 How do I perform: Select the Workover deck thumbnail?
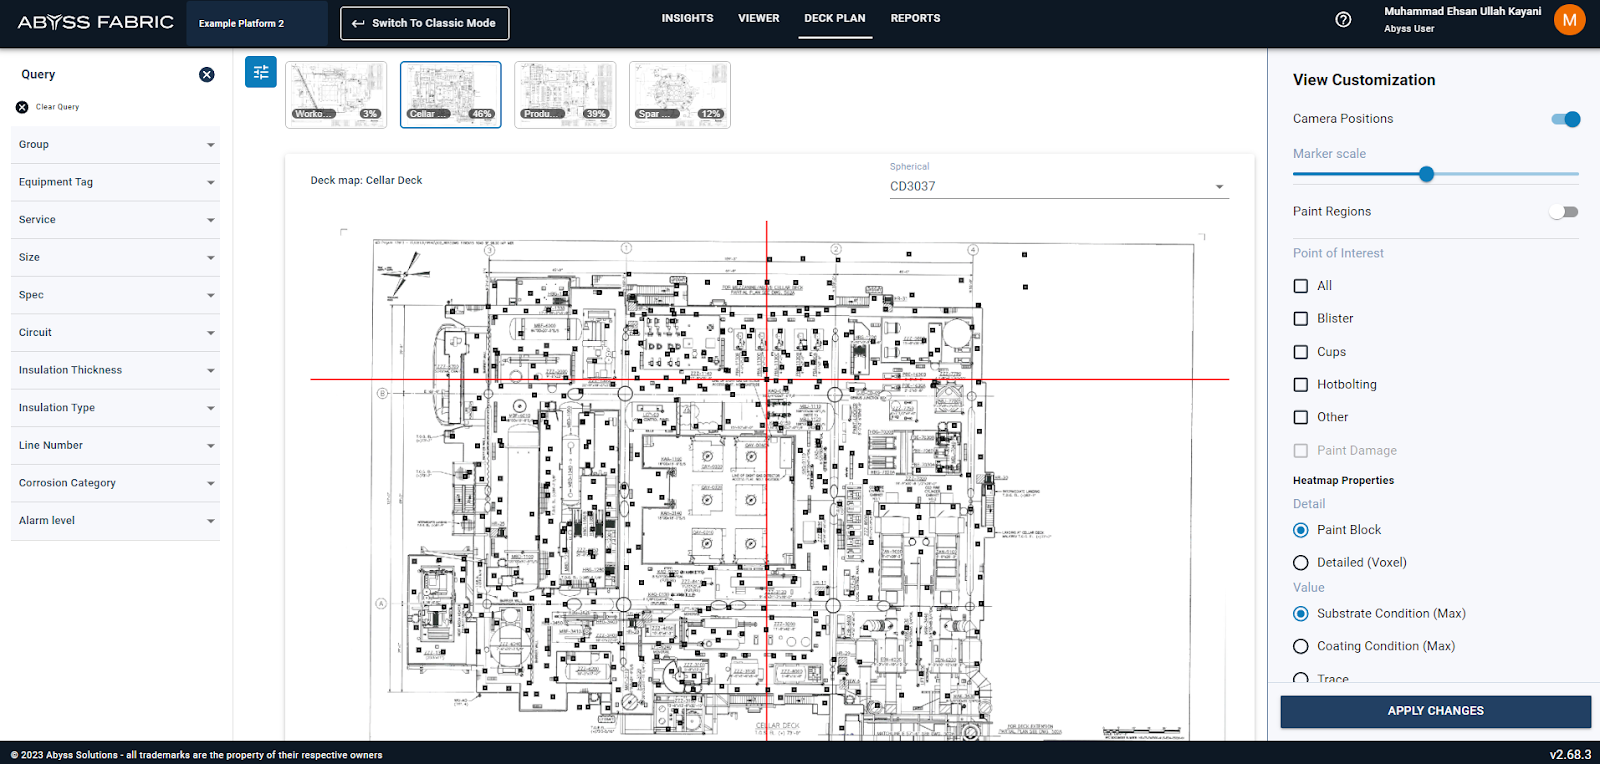click(336, 95)
